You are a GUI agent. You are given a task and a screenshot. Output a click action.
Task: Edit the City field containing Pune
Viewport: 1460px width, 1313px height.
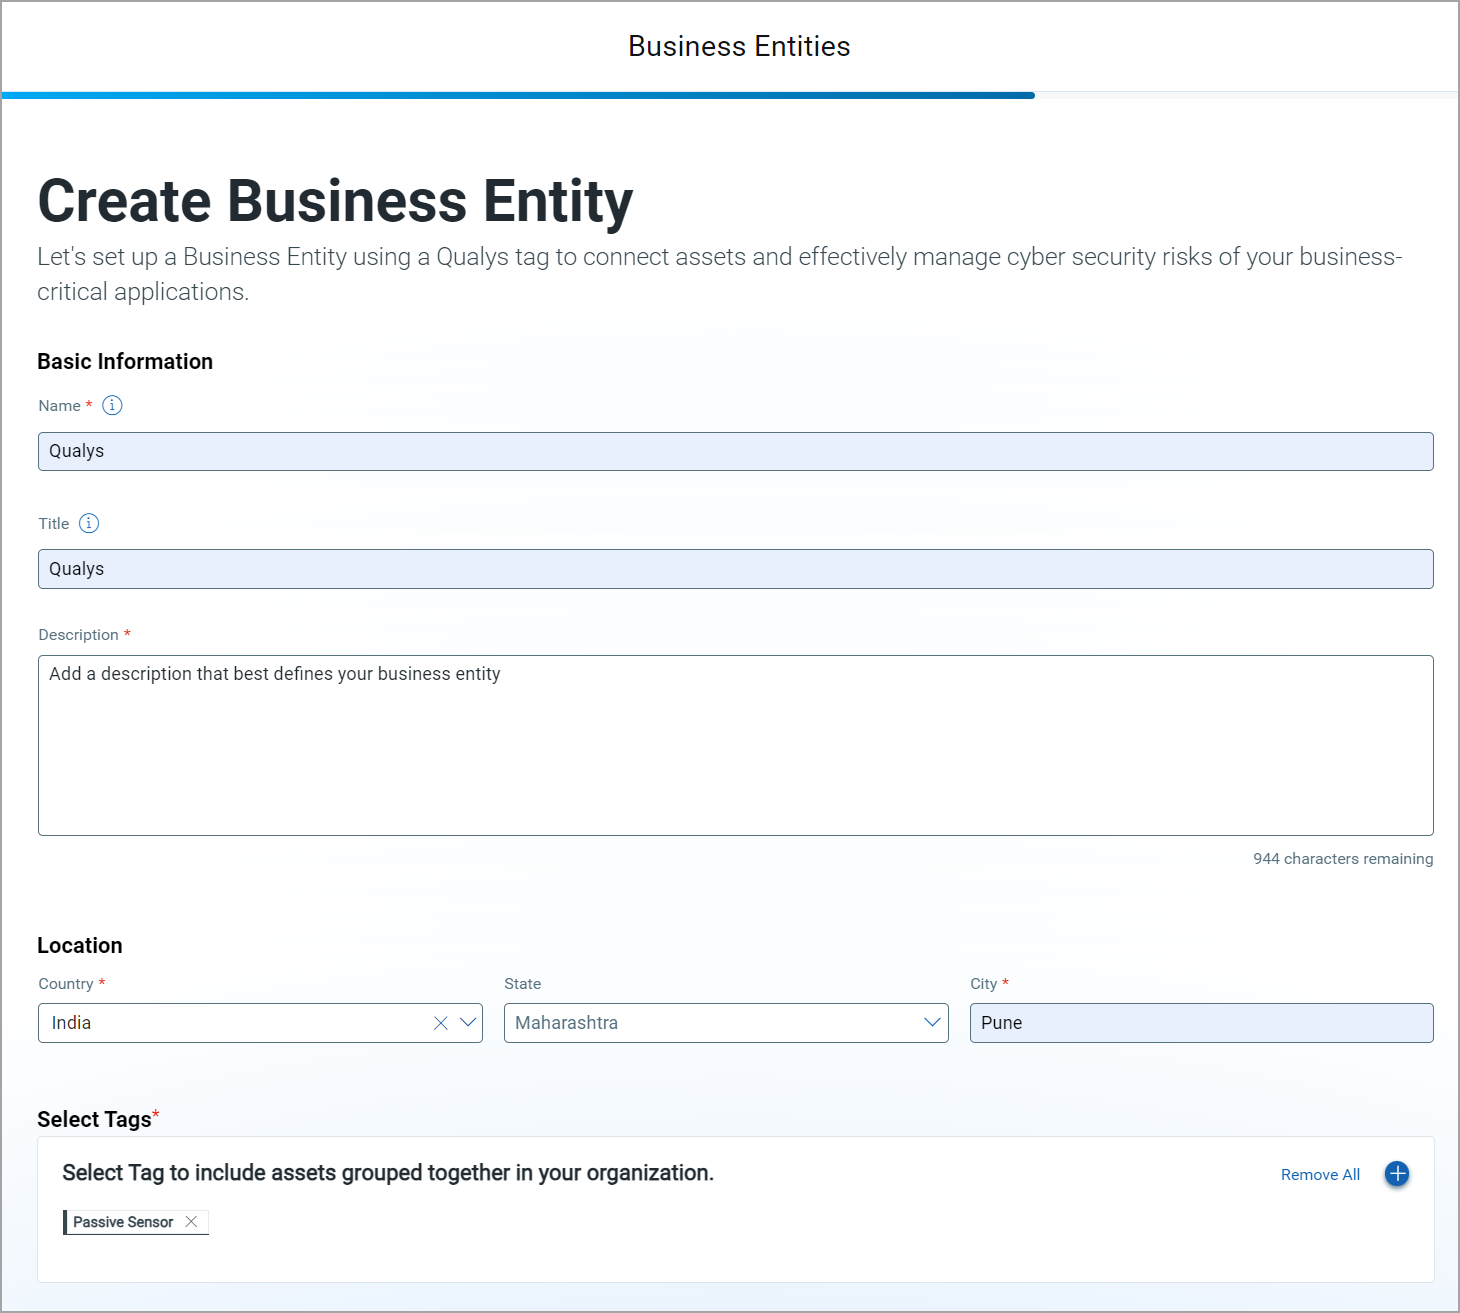point(1202,1023)
